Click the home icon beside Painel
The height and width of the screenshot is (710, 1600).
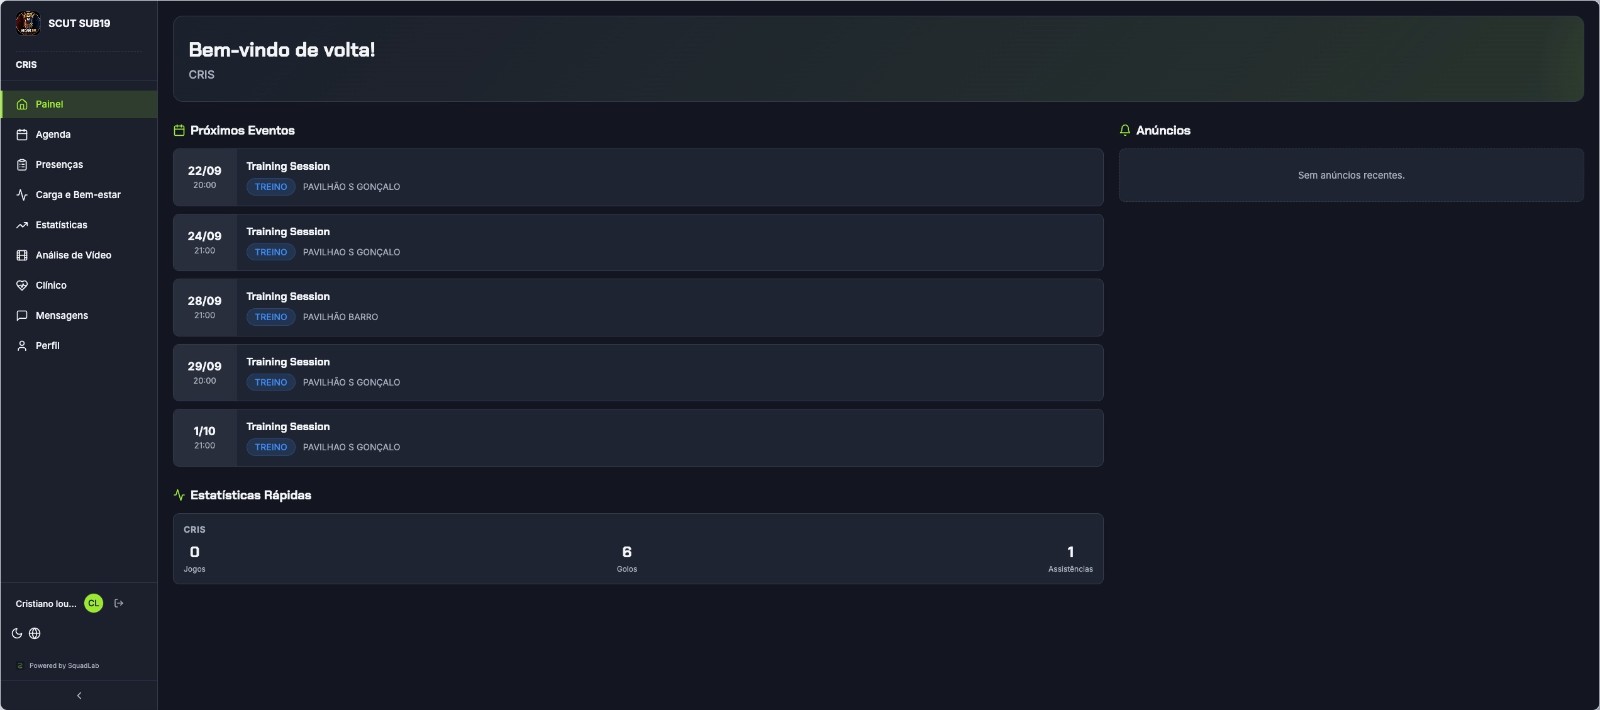tap(22, 104)
